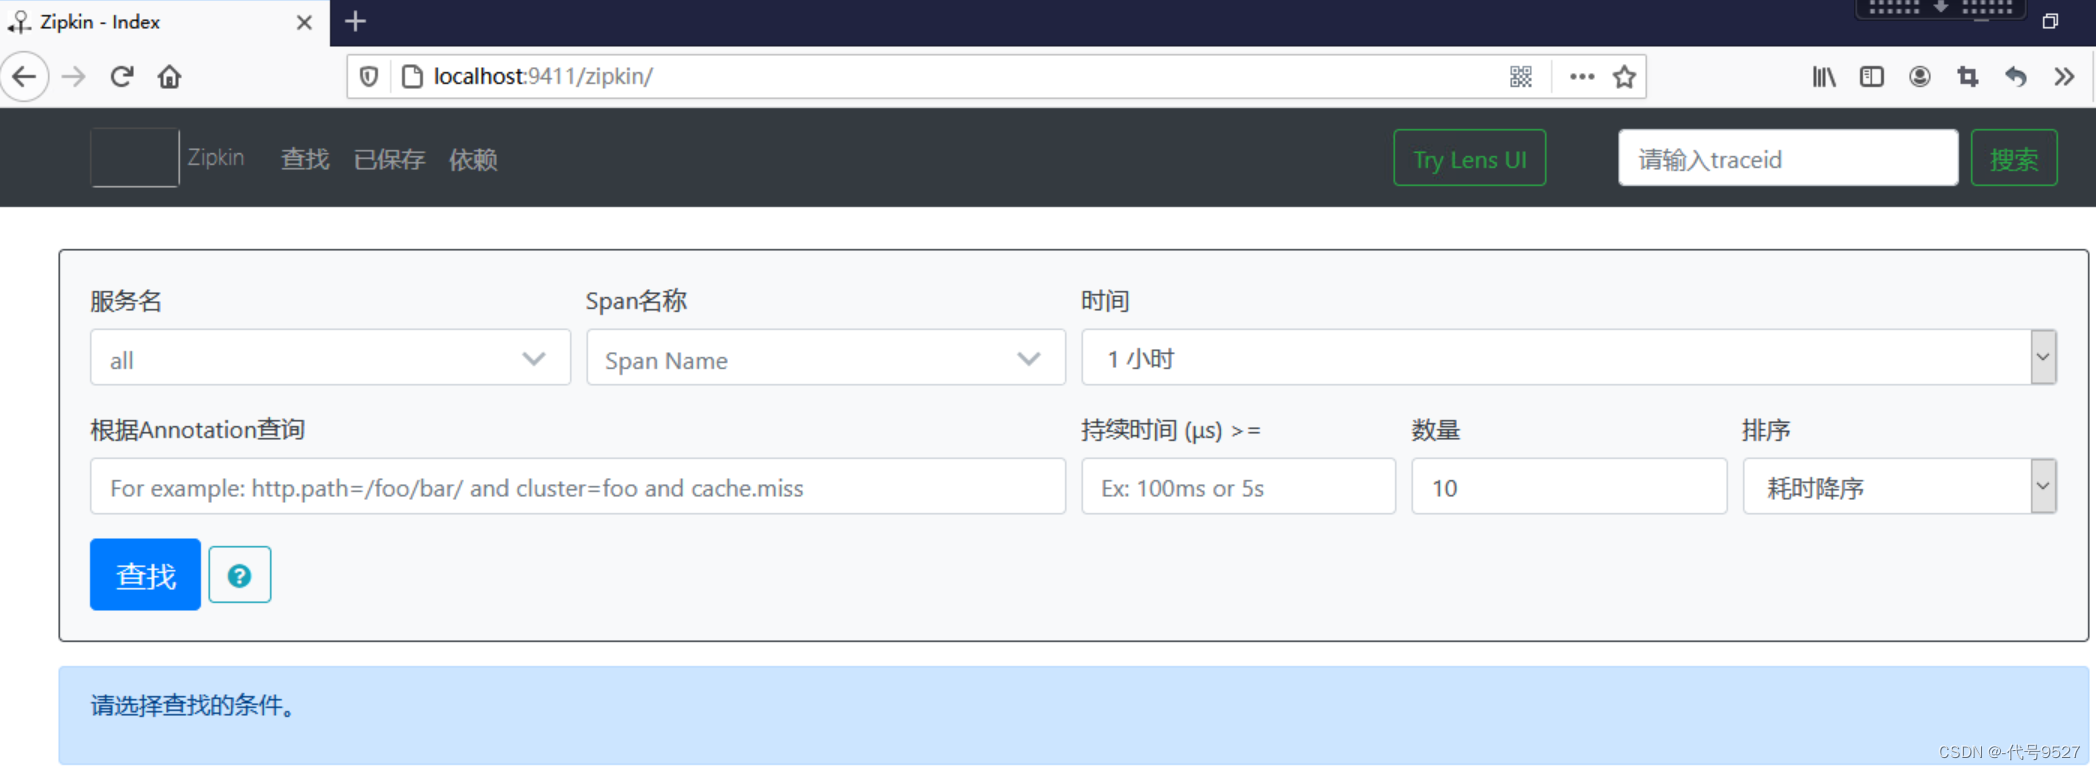The image size is (2096, 770).
Task: Click the Span名称 label
Action: (636, 301)
